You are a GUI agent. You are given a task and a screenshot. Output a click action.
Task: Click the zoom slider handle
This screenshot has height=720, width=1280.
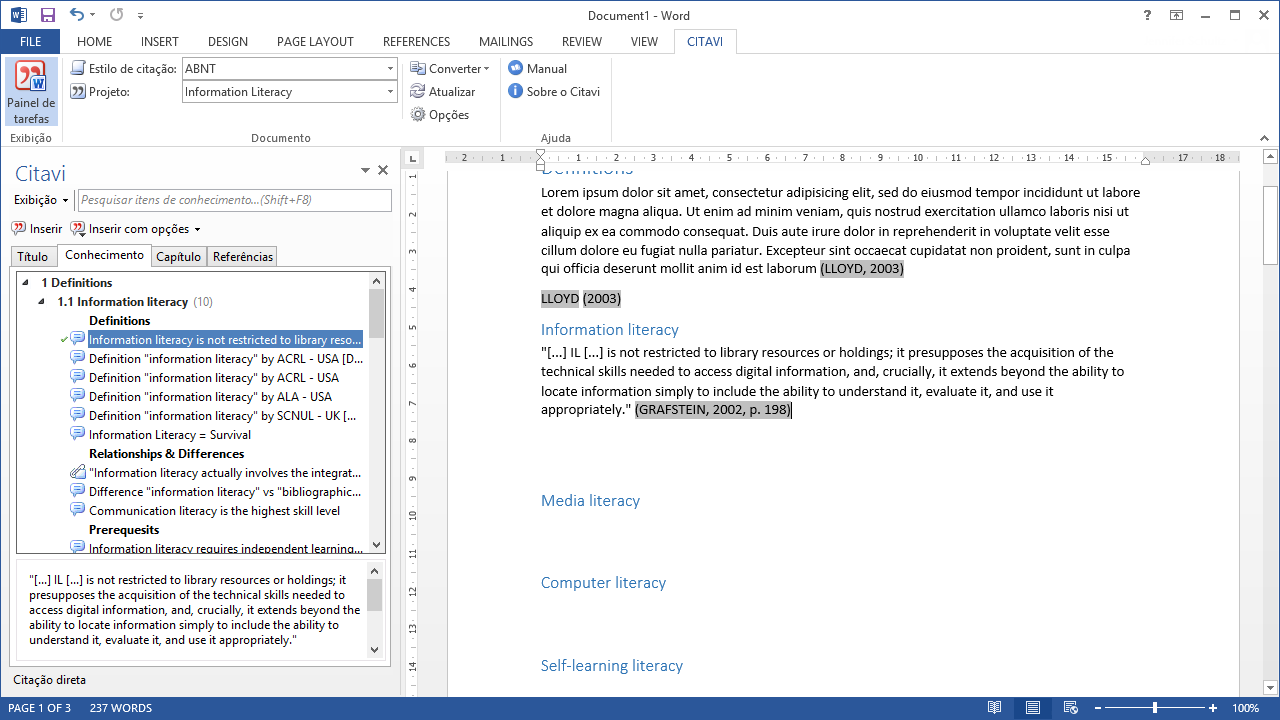tap(1155, 708)
